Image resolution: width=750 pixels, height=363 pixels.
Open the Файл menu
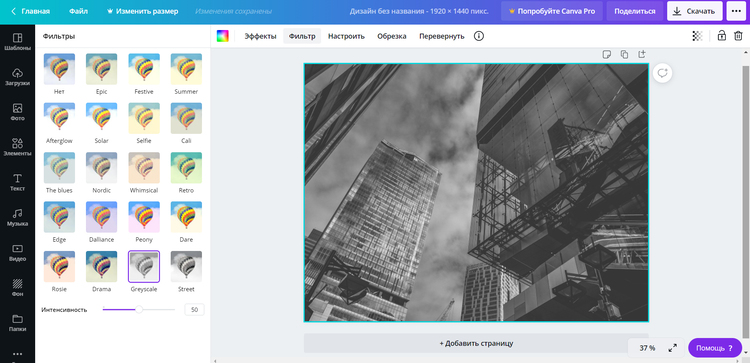coord(78,11)
